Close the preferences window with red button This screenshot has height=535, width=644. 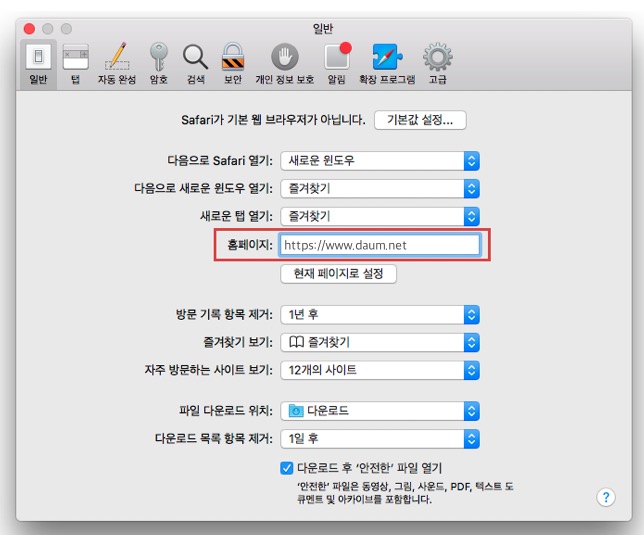tap(29, 29)
